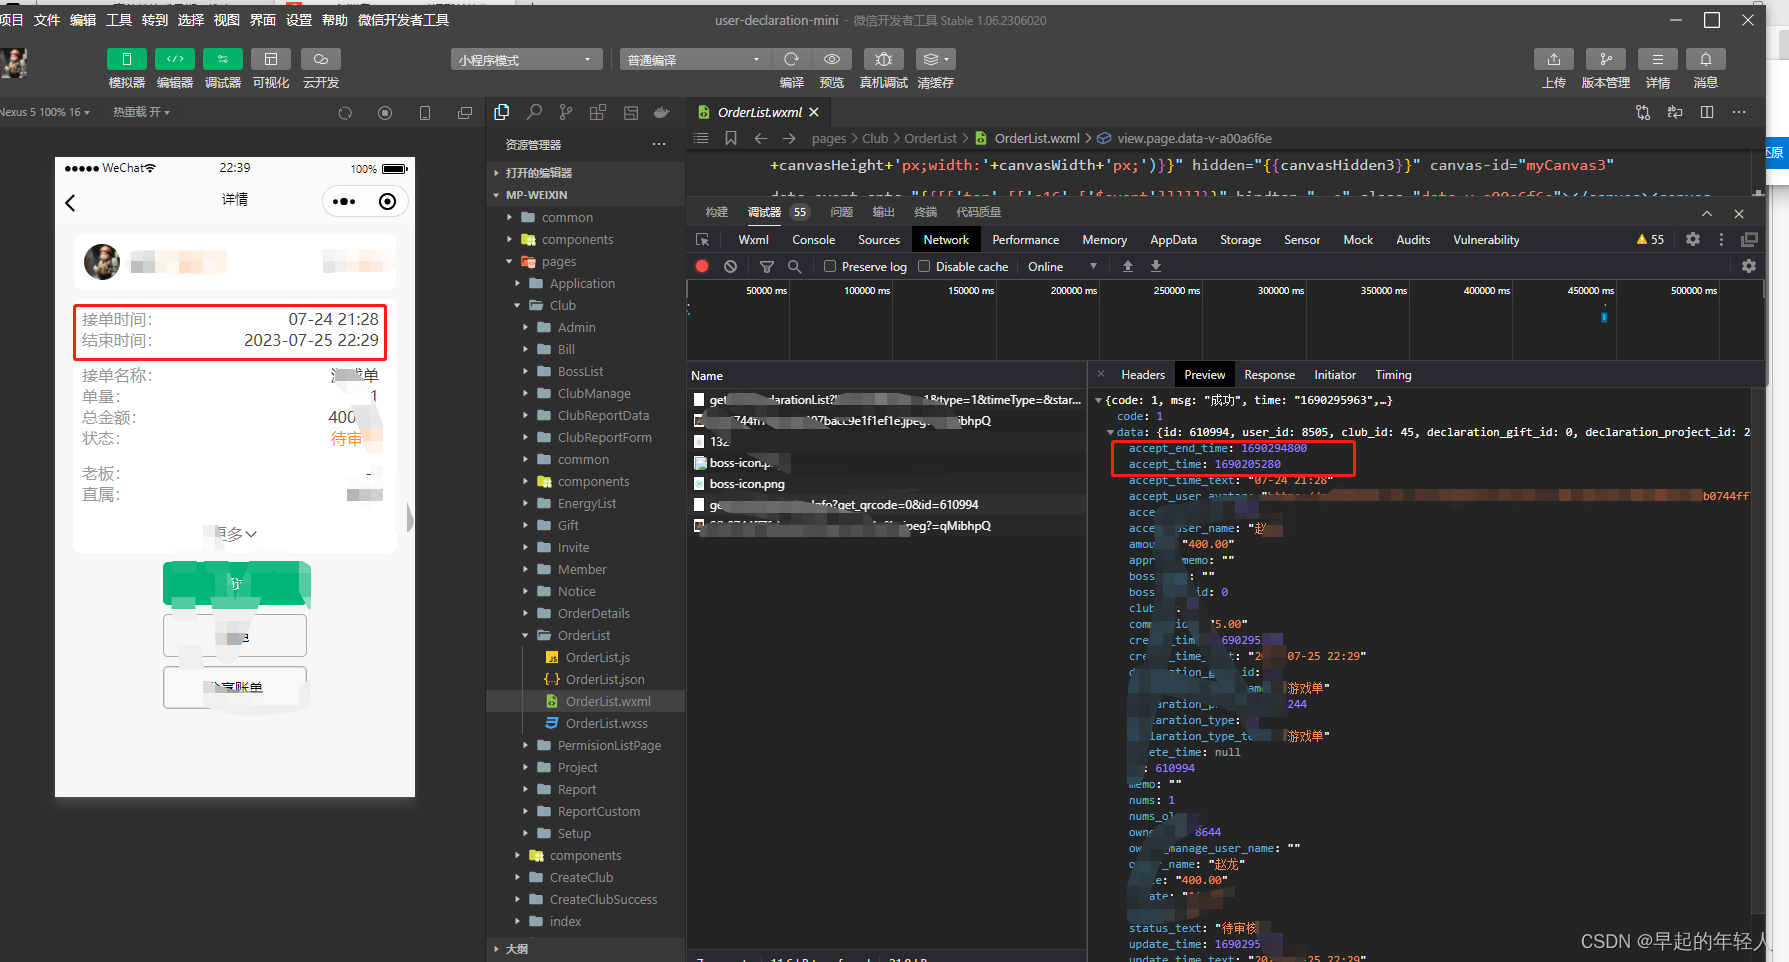Open the 普通编译 compile mode dropdown
Screen dimensions: 1789x962
pyautogui.click(x=695, y=60)
